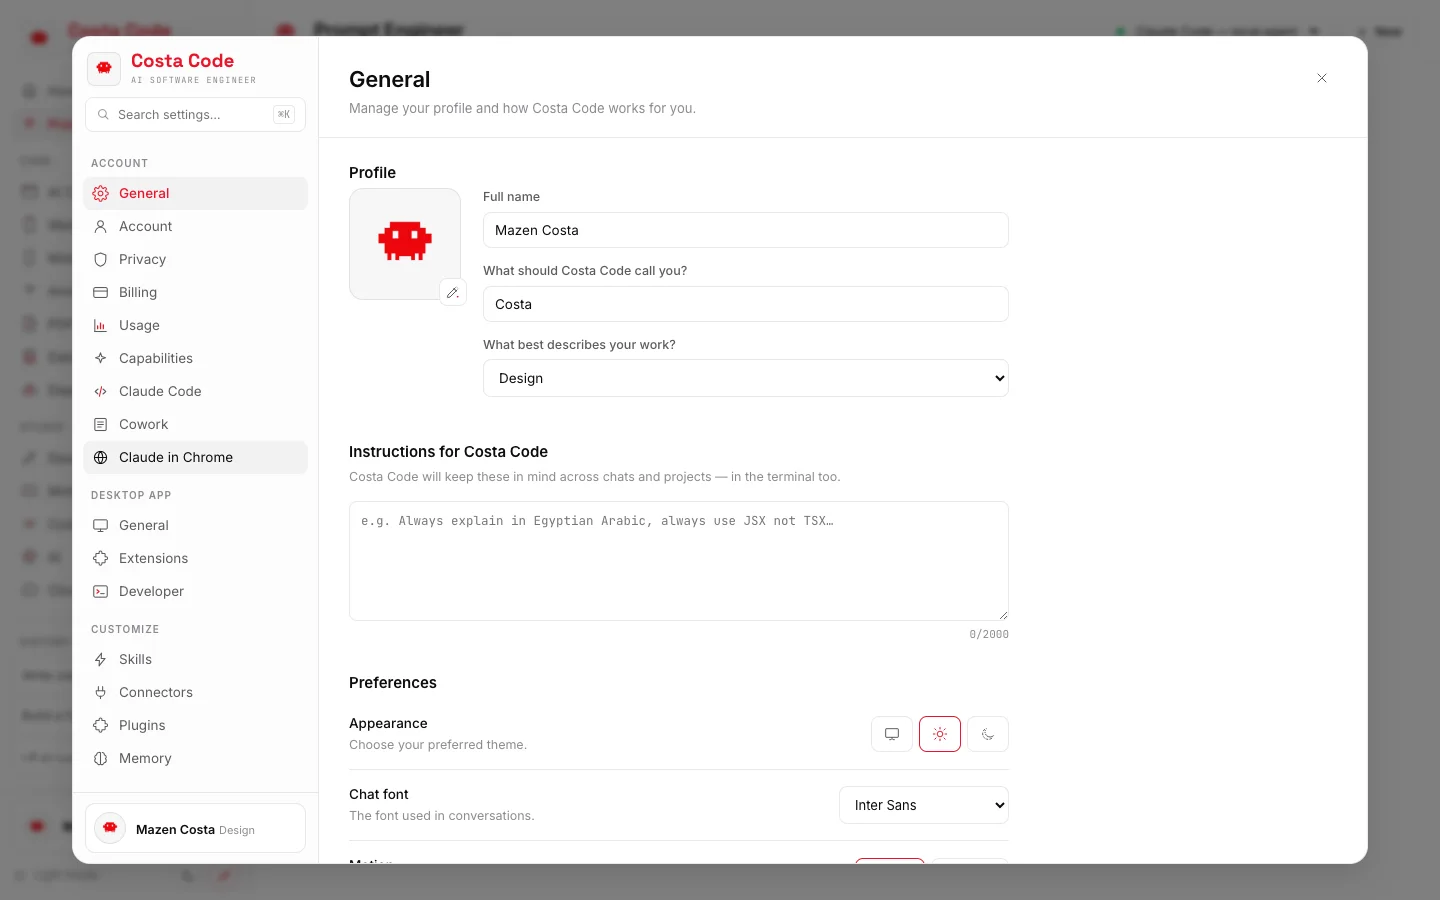1440x900 pixels.
Task: Click the Claude Code label
Action: pyautogui.click(x=160, y=391)
